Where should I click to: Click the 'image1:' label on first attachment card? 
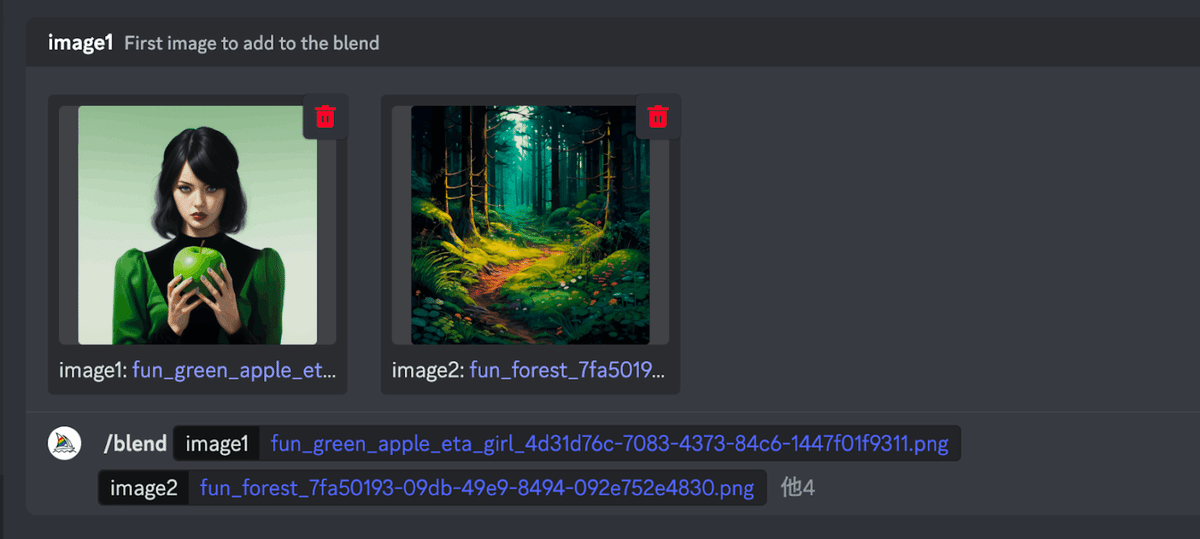[x=93, y=371]
